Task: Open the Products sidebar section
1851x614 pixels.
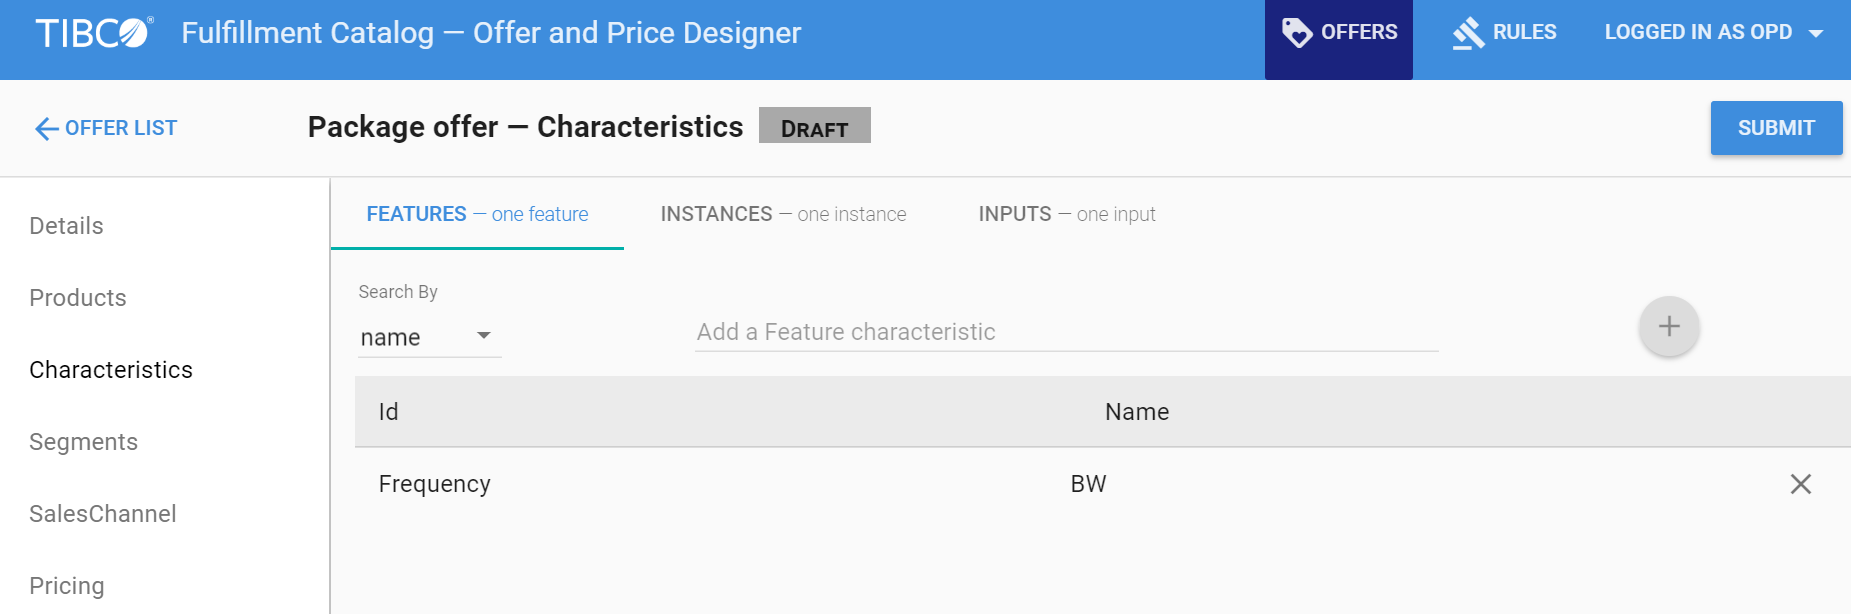Action: [78, 298]
